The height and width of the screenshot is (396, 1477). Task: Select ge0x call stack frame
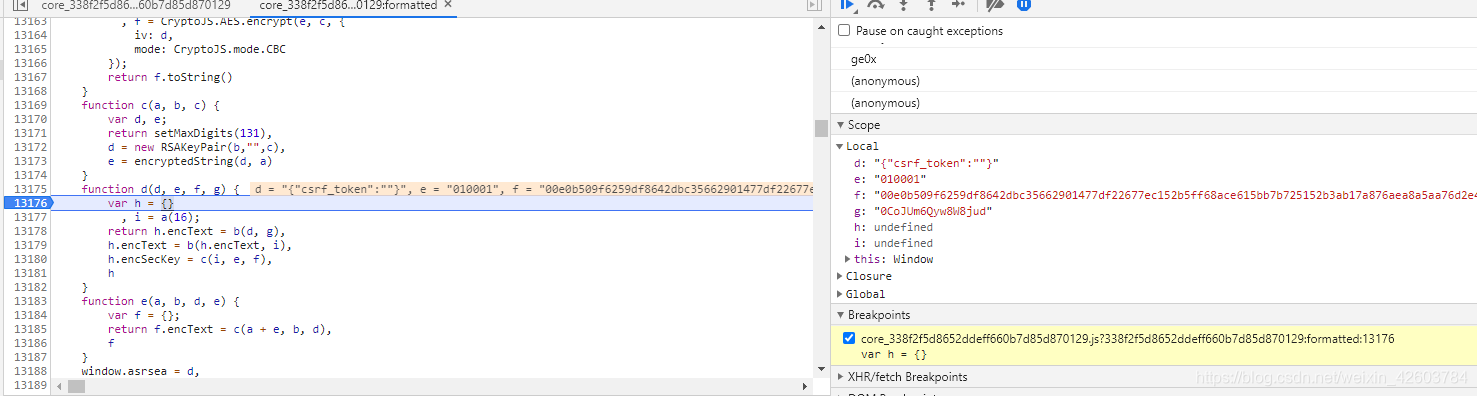pyautogui.click(x=1154, y=59)
